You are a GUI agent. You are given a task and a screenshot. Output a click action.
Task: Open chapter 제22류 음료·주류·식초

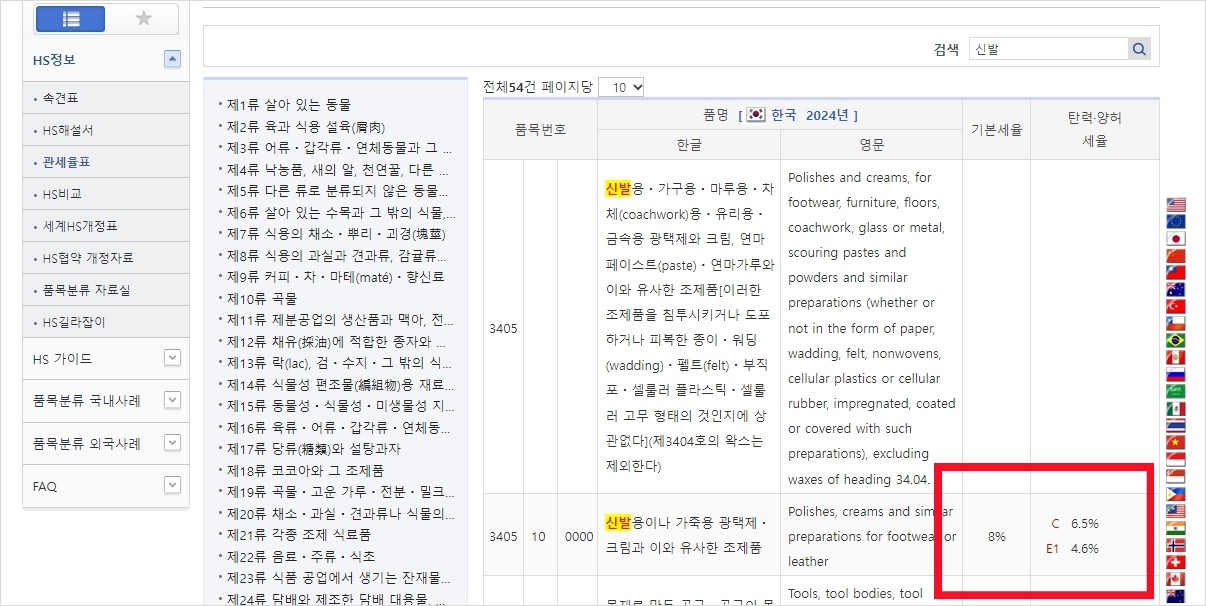pos(301,556)
